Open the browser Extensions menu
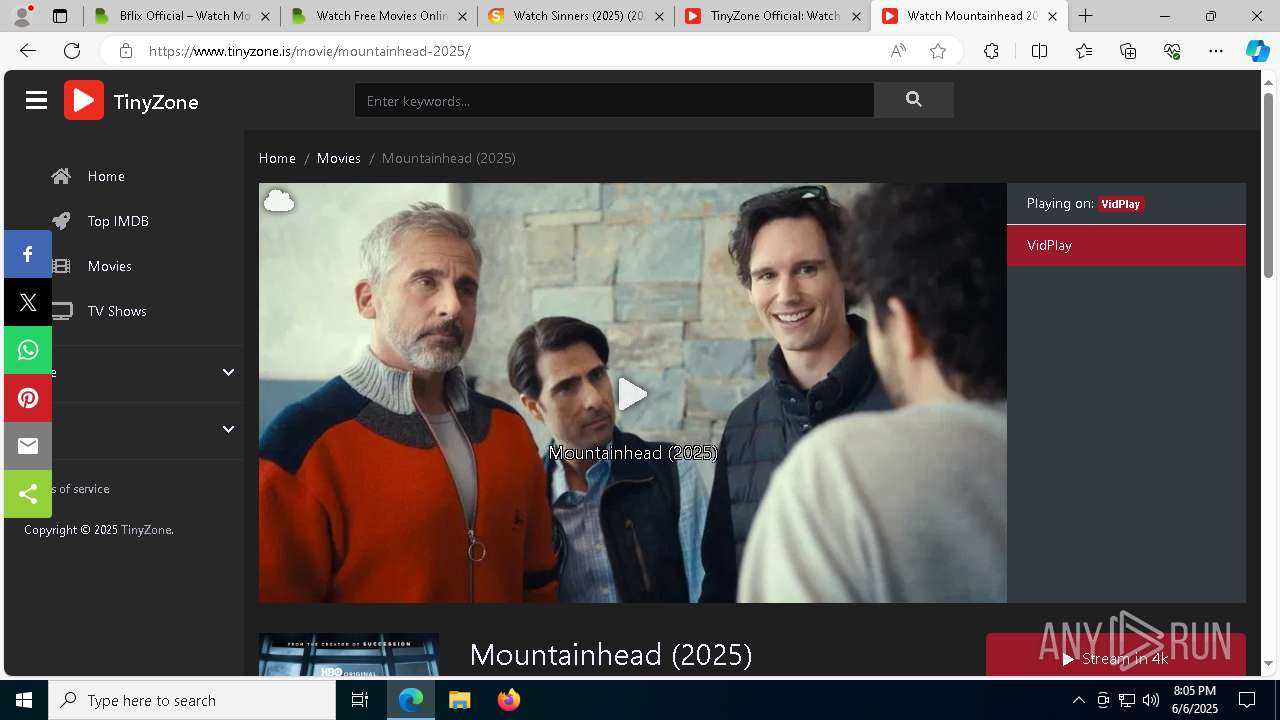Screen dimensions: 1280x720 coord(991,51)
